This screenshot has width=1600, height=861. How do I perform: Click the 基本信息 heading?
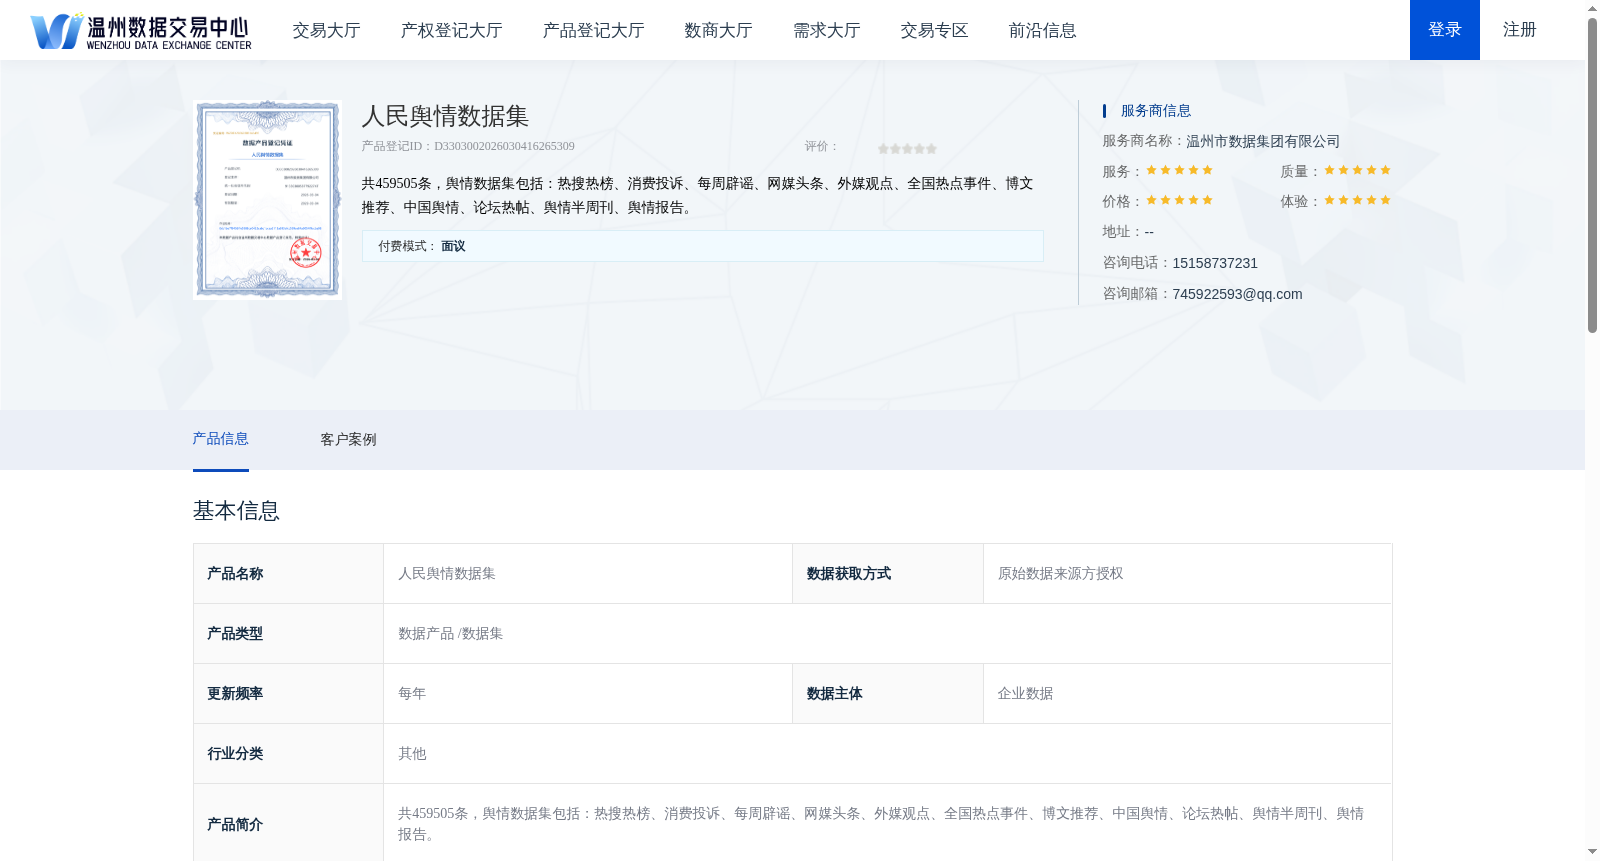(236, 511)
